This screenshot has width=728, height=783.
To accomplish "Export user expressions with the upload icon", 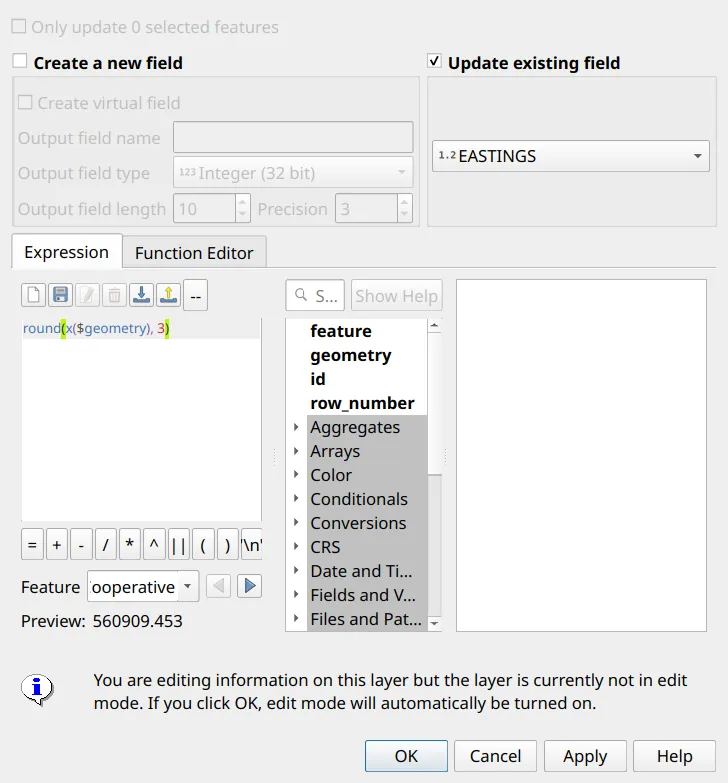I will pos(169,295).
